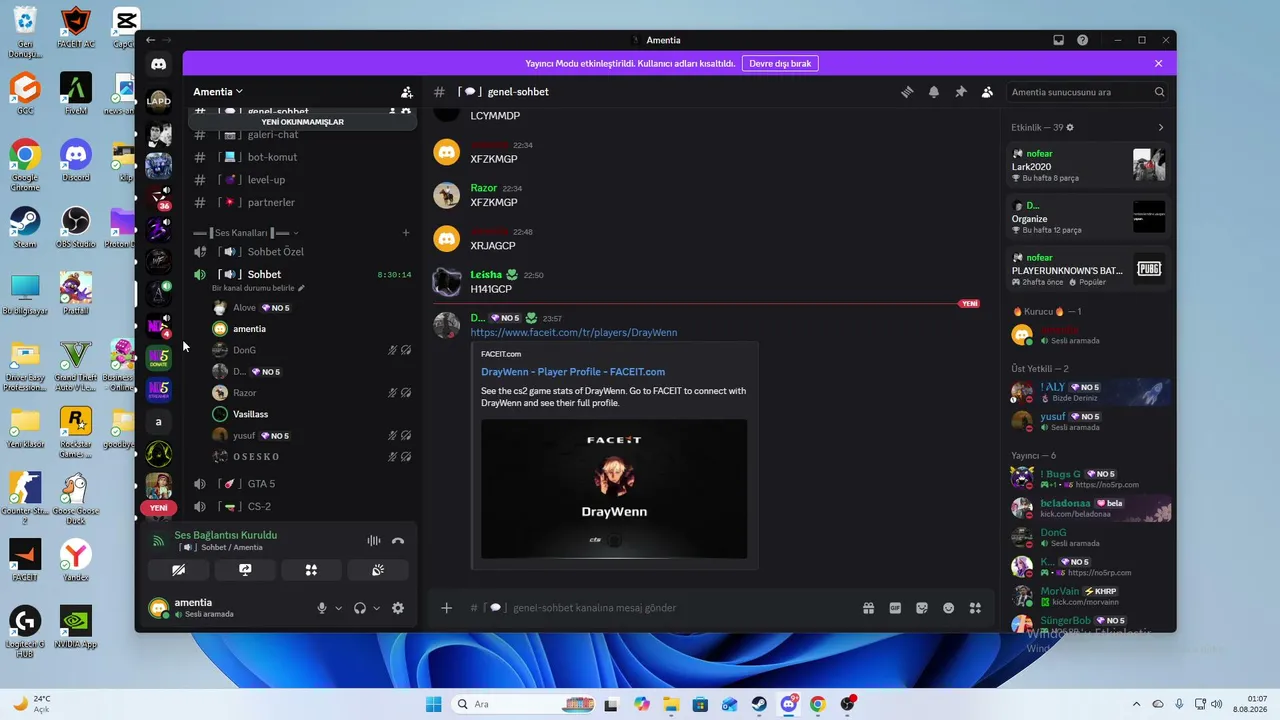Open Discord inbox icon in title bar
The height and width of the screenshot is (720, 1280).
pyautogui.click(x=1059, y=40)
